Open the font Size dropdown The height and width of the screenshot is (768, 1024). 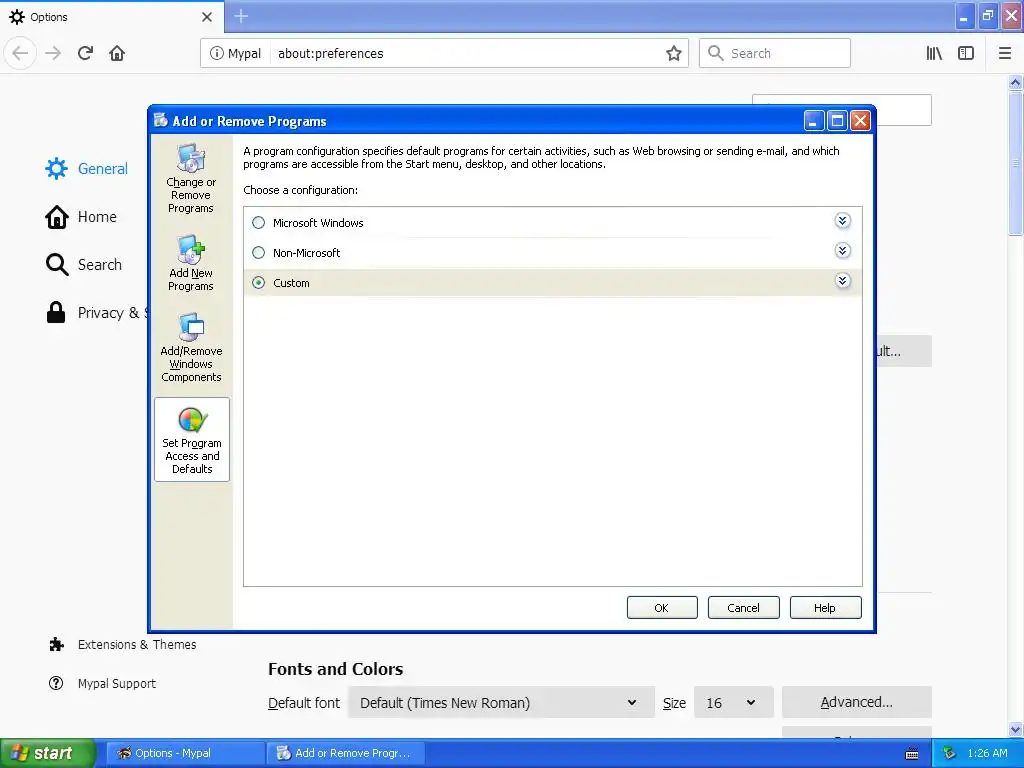(733, 703)
